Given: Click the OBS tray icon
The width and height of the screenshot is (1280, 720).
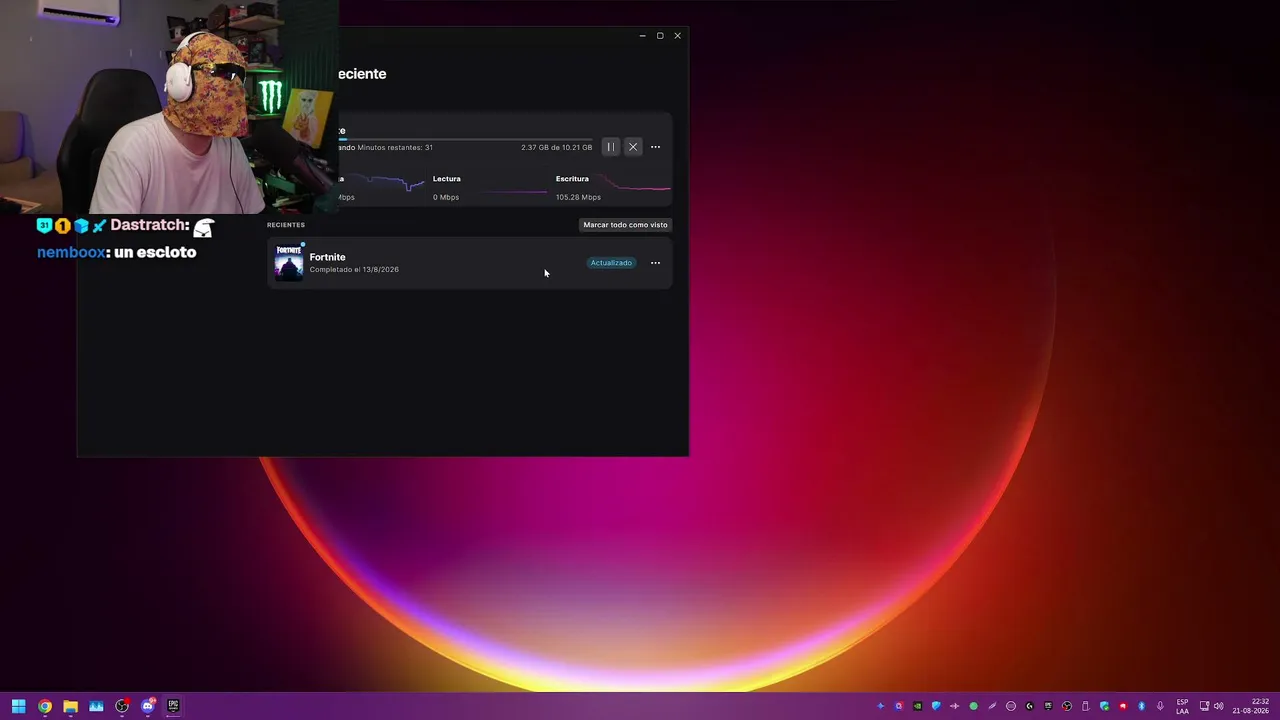Looking at the screenshot, I should point(1066,706).
